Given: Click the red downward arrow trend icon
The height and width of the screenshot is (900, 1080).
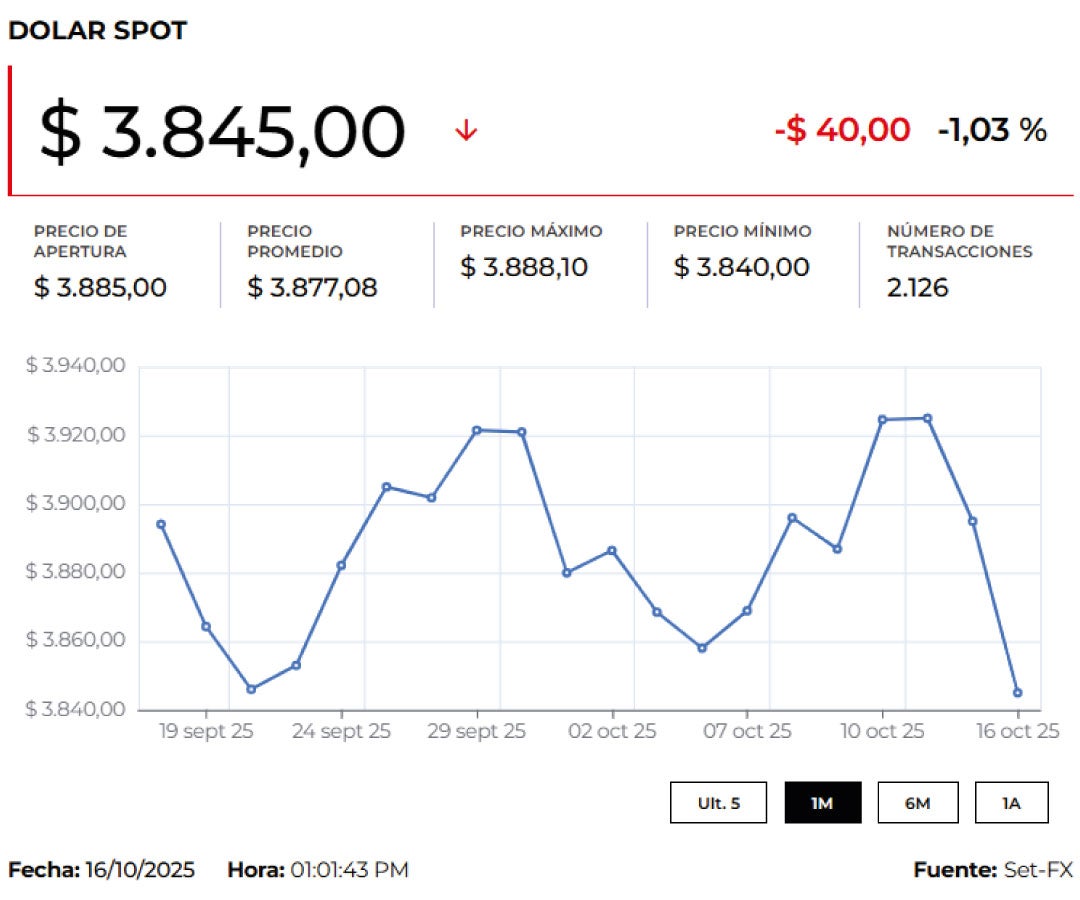Looking at the screenshot, I should pos(466,131).
